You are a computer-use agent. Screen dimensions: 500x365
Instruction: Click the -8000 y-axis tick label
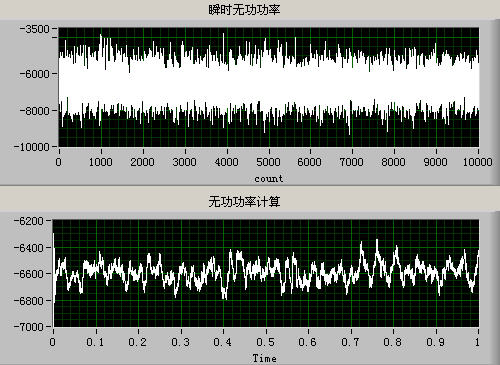[x=35, y=111]
